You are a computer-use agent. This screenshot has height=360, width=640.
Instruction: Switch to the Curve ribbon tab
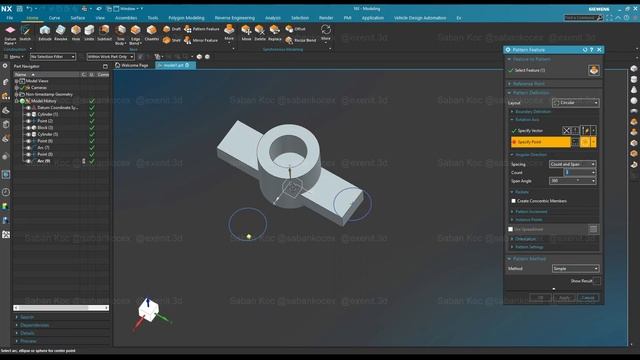pos(54,18)
